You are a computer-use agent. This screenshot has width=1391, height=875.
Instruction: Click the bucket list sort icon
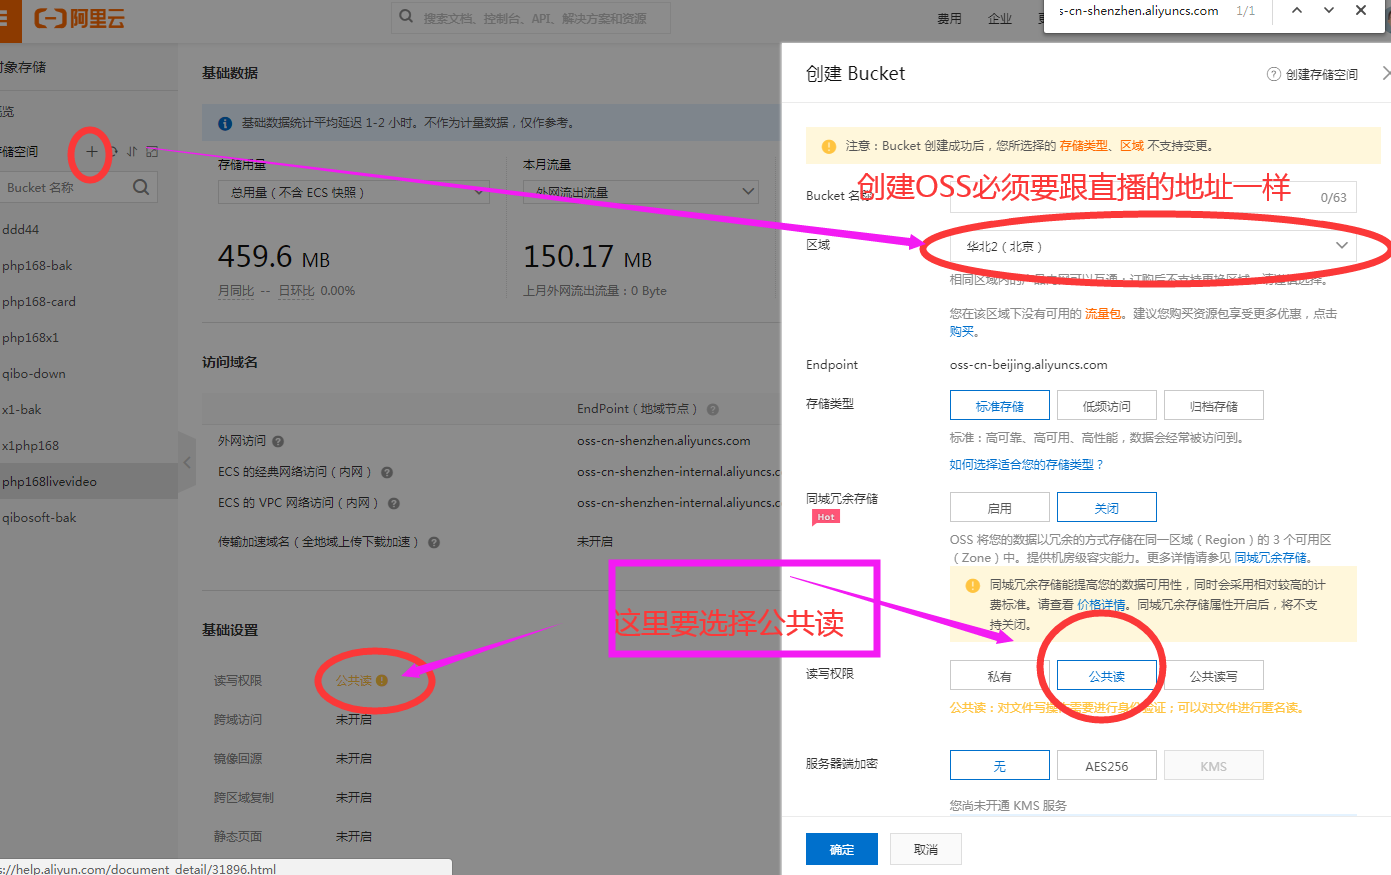coord(132,152)
